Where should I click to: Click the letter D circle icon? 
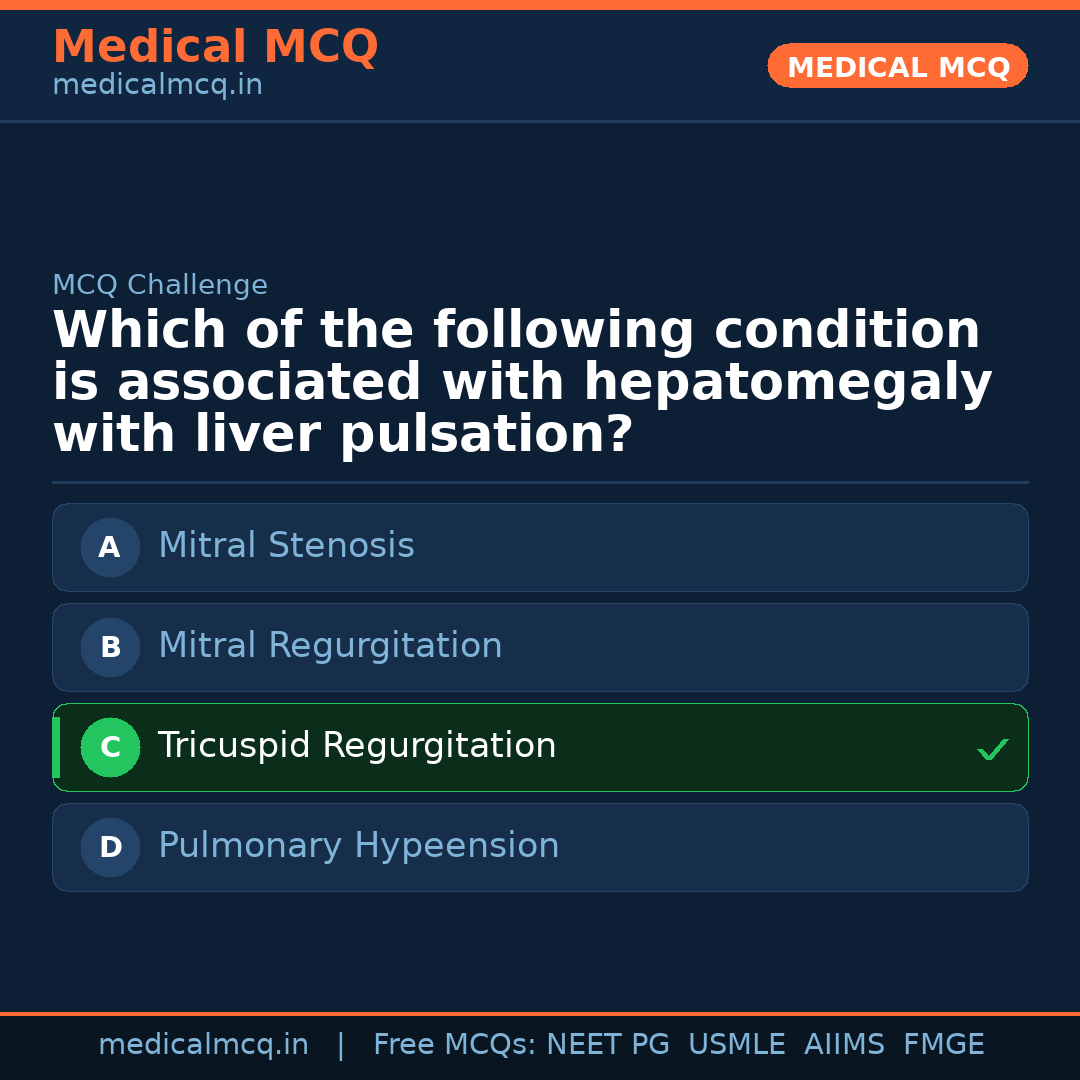click(x=110, y=847)
